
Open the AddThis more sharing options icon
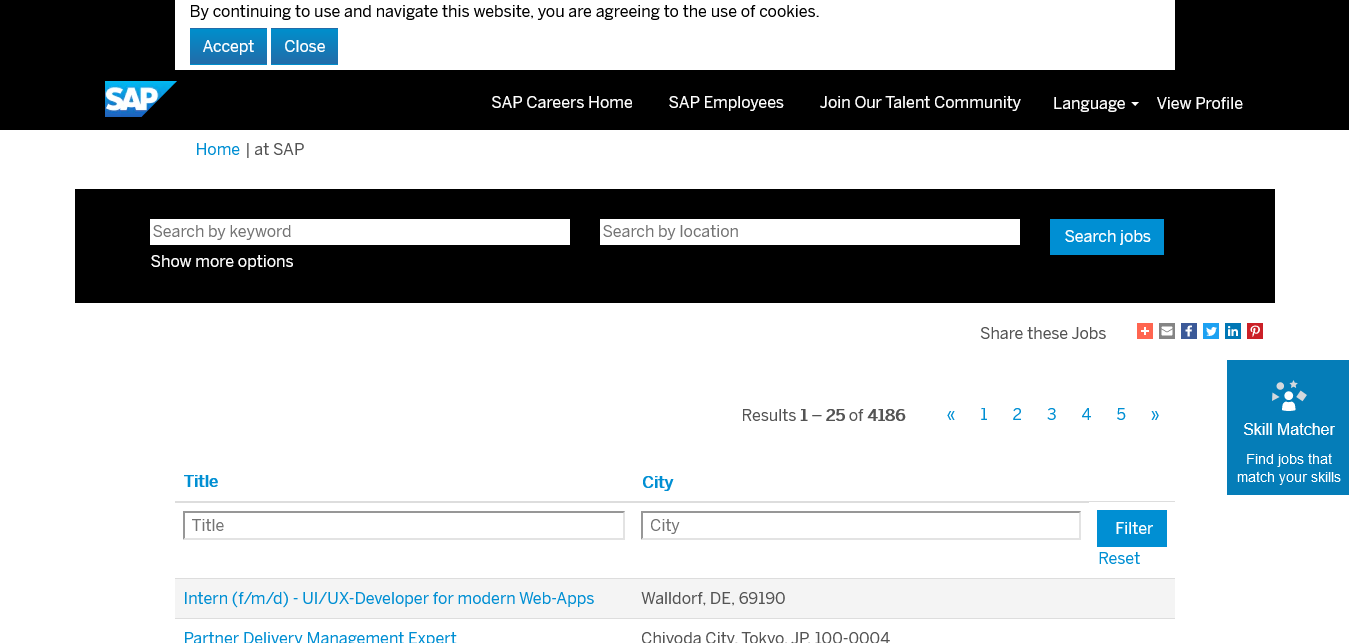(1145, 331)
